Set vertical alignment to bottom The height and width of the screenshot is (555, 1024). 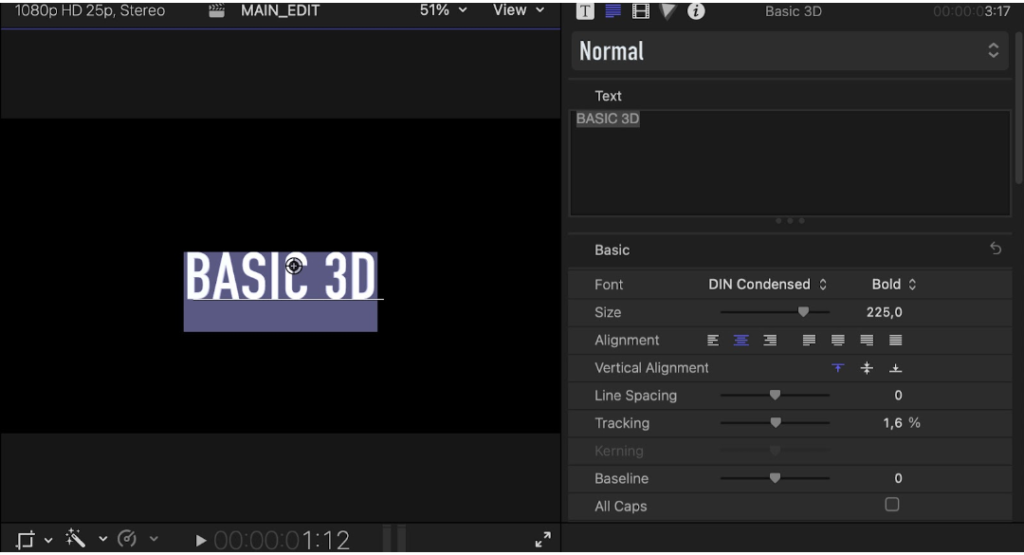pos(896,368)
